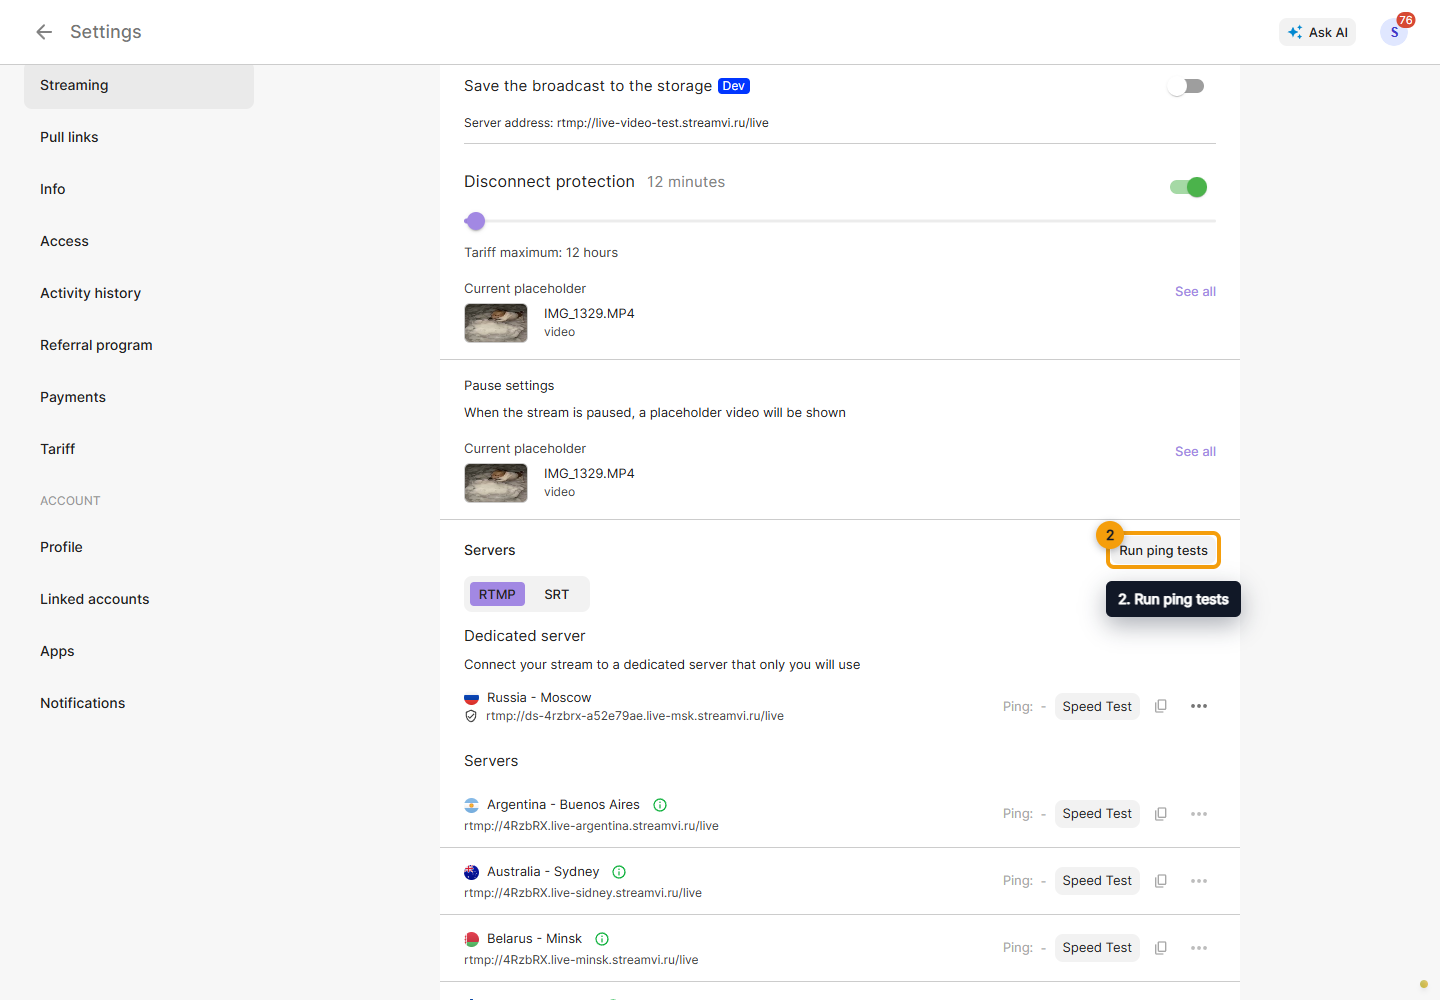1440x1000 pixels.
Task: Enable Save the broadcast to the storage
Action: click(1187, 87)
